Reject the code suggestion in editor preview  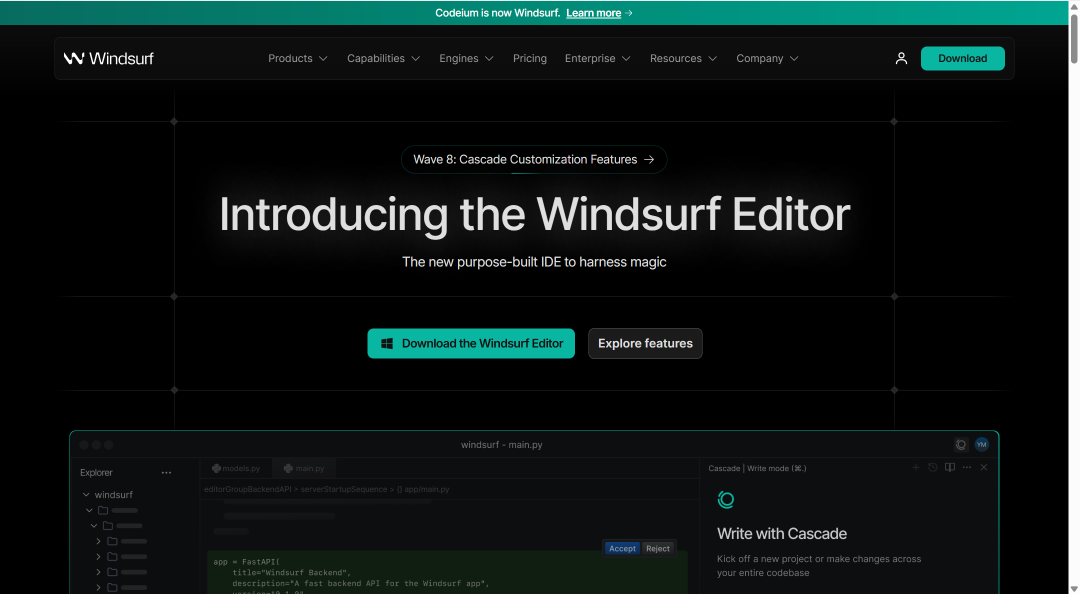pyautogui.click(x=658, y=549)
